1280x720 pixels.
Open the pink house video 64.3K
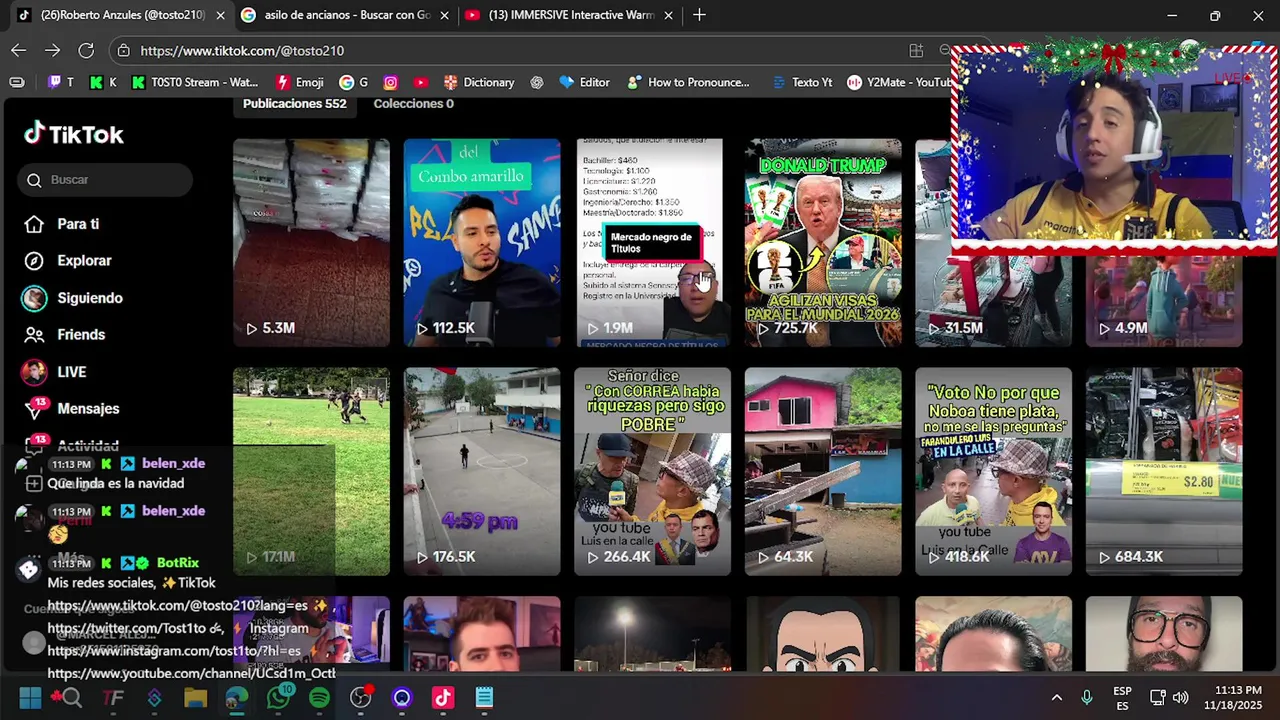823,471
